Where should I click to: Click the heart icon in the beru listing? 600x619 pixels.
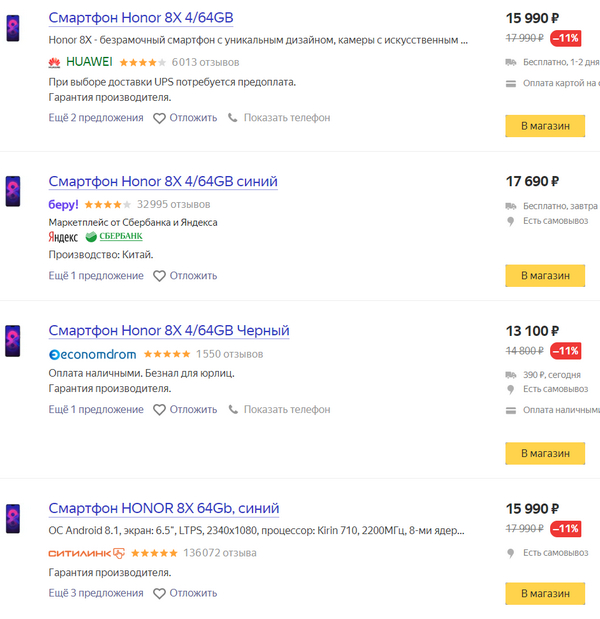tap(159, 276)
